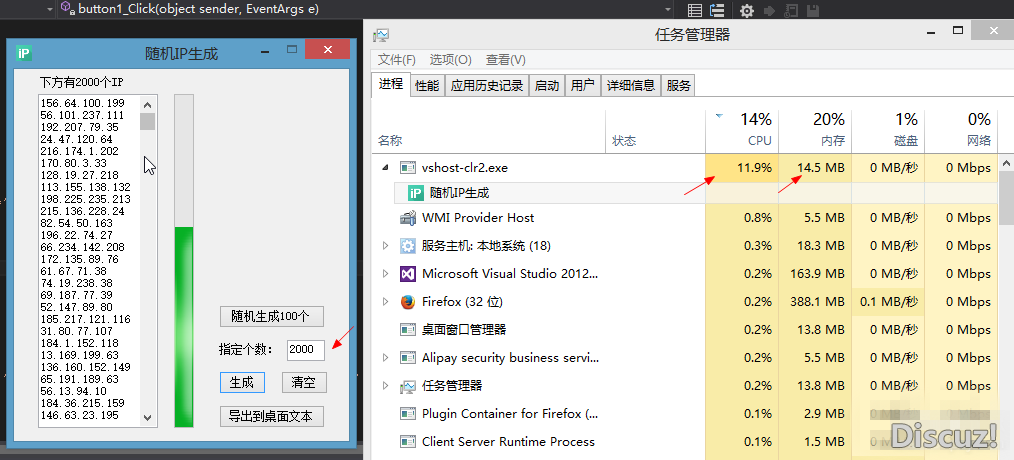This screenshot has width=1014, height=460.
Task: Click the Firefox icon in process list
Action: pyautogui.click(x=408, y=302)
